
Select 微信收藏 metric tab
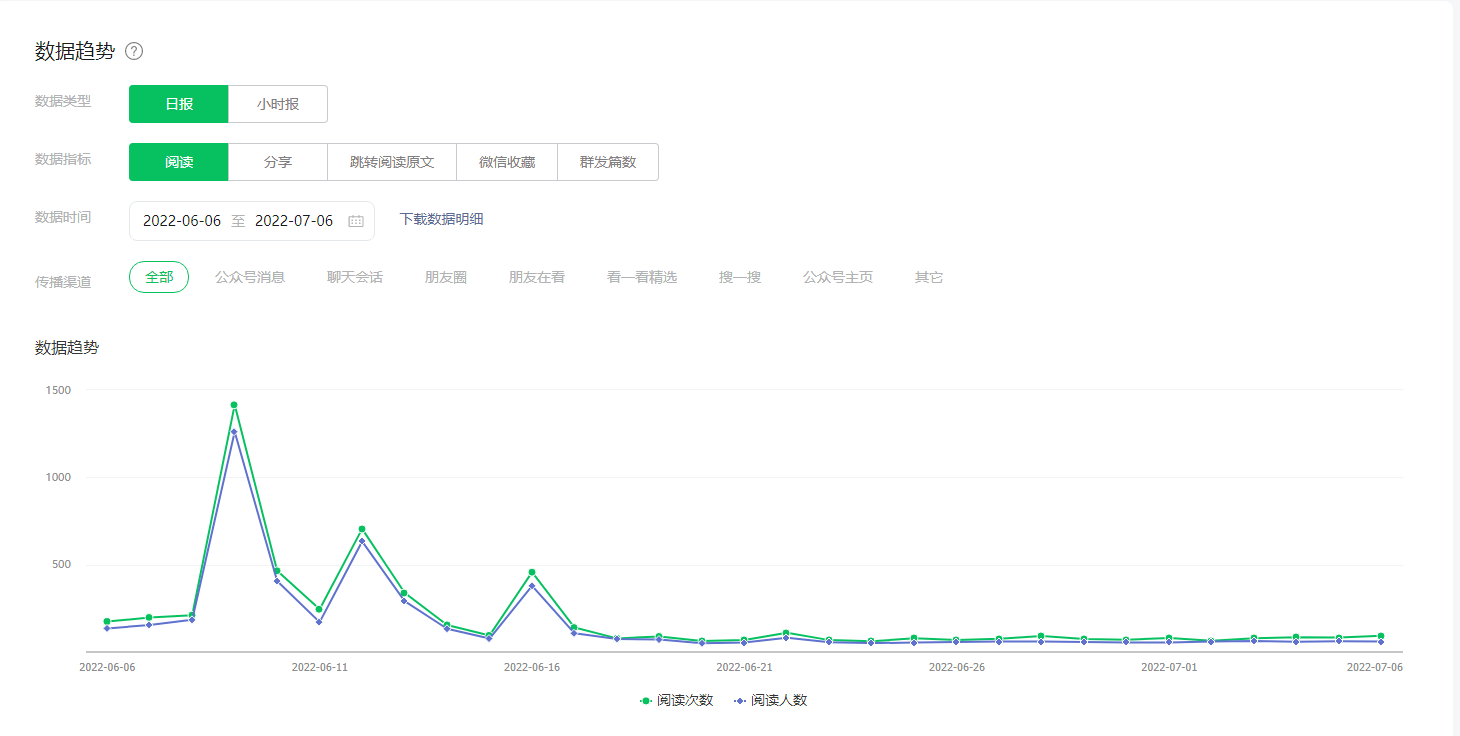(507, 162)
